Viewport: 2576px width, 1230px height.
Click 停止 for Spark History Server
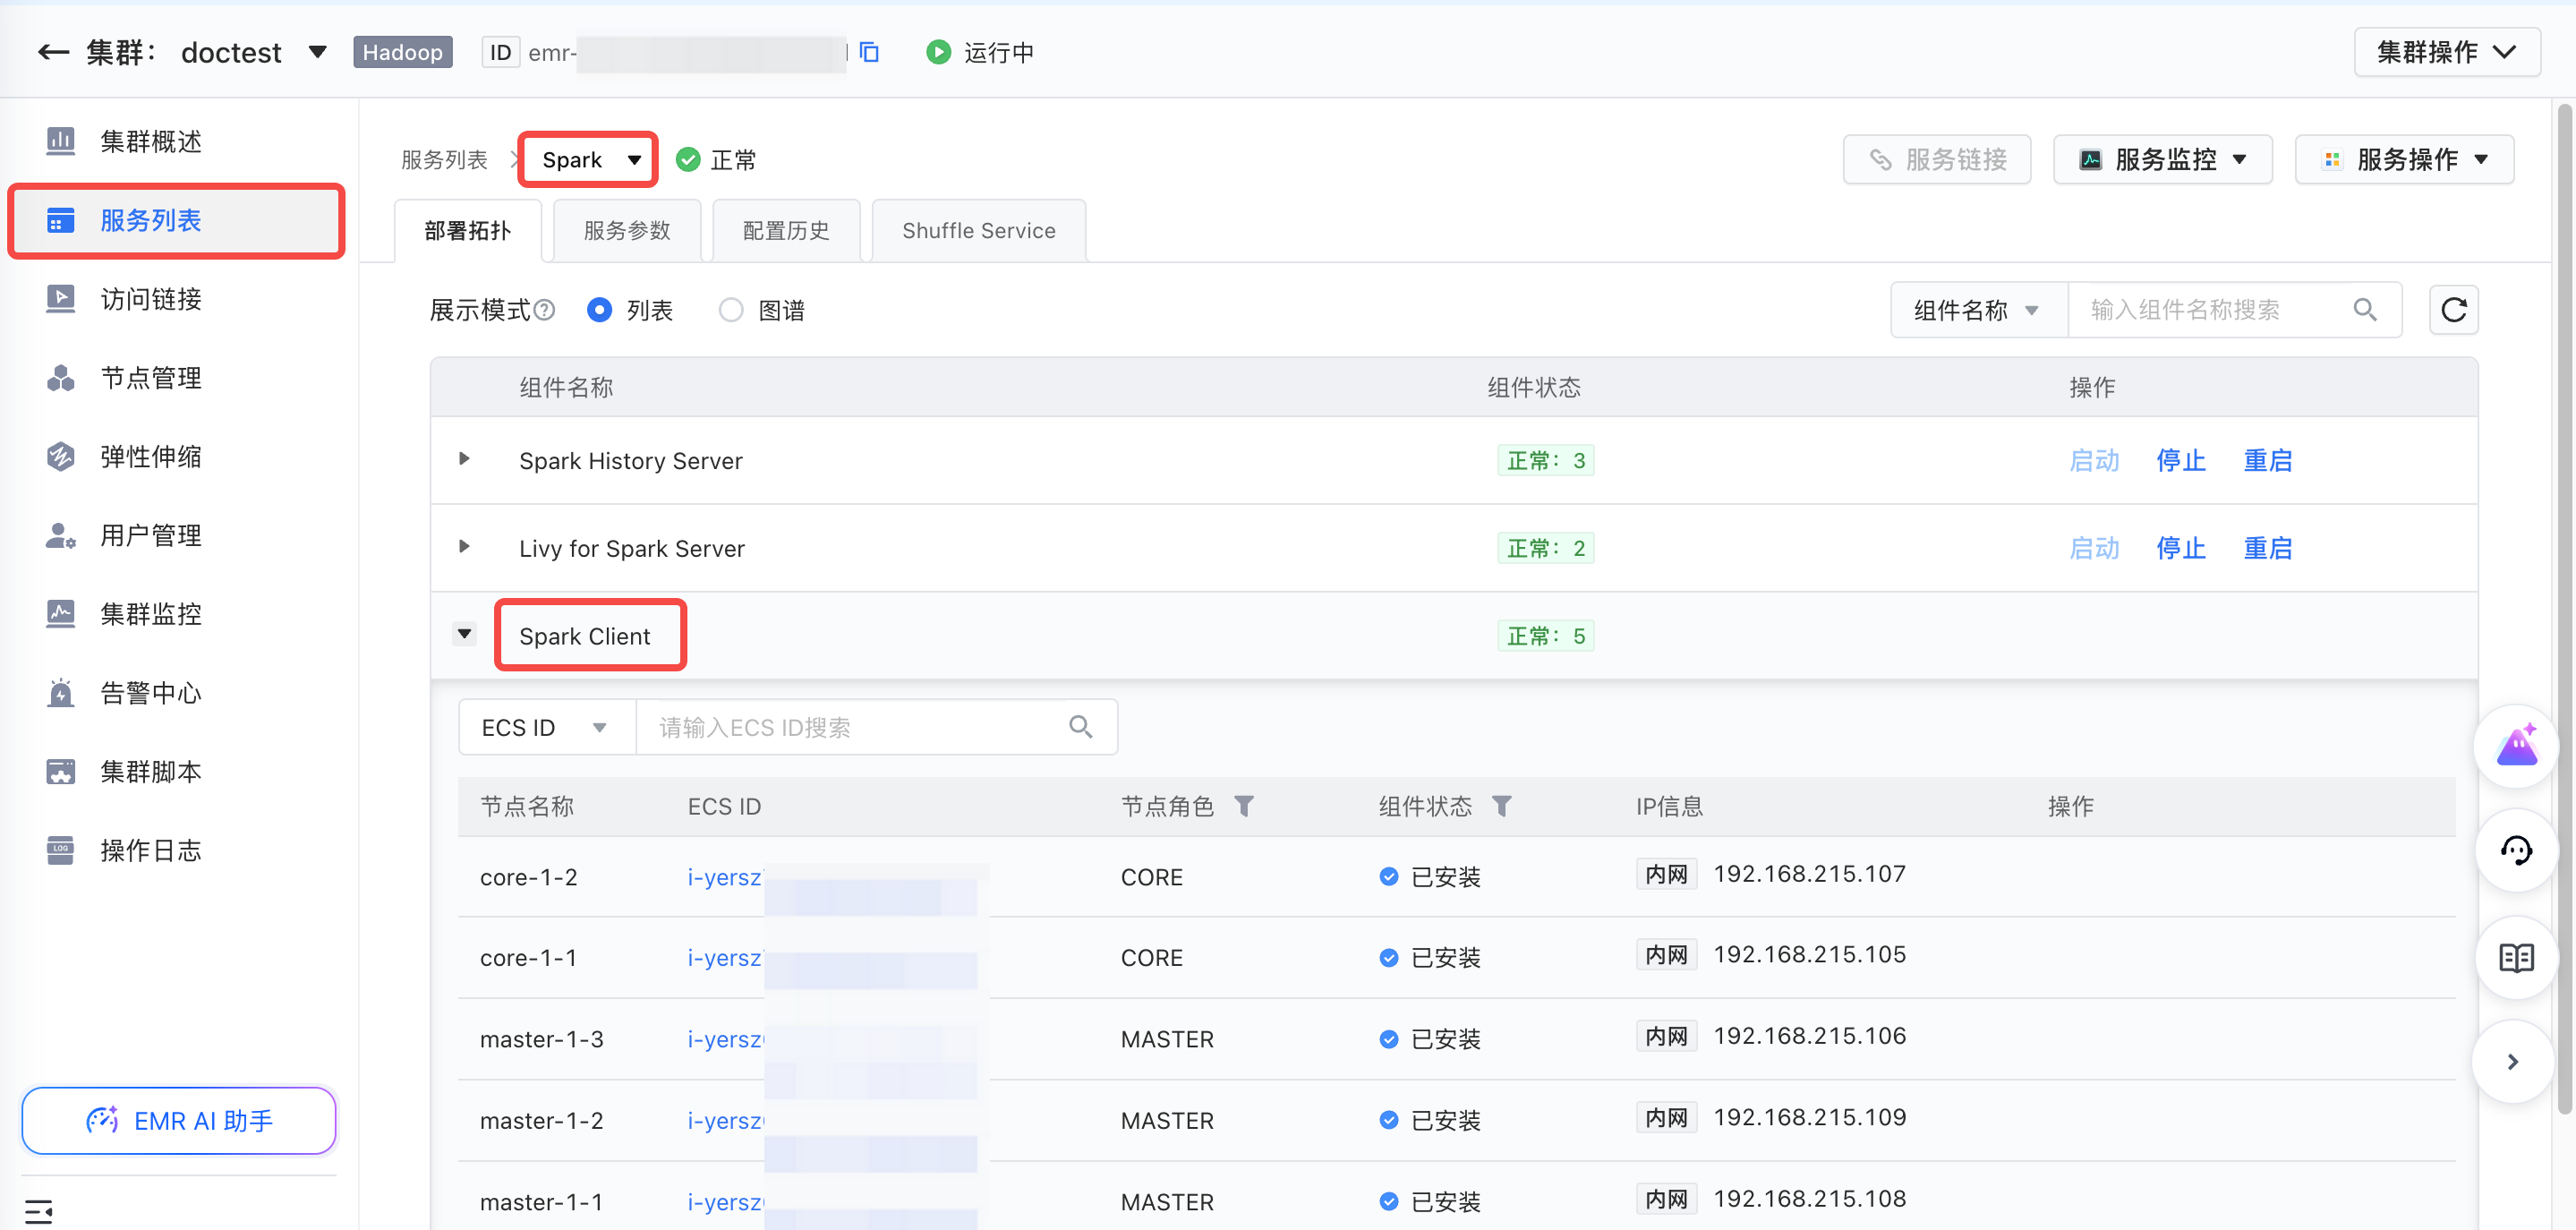click(x=2181, y=460)
